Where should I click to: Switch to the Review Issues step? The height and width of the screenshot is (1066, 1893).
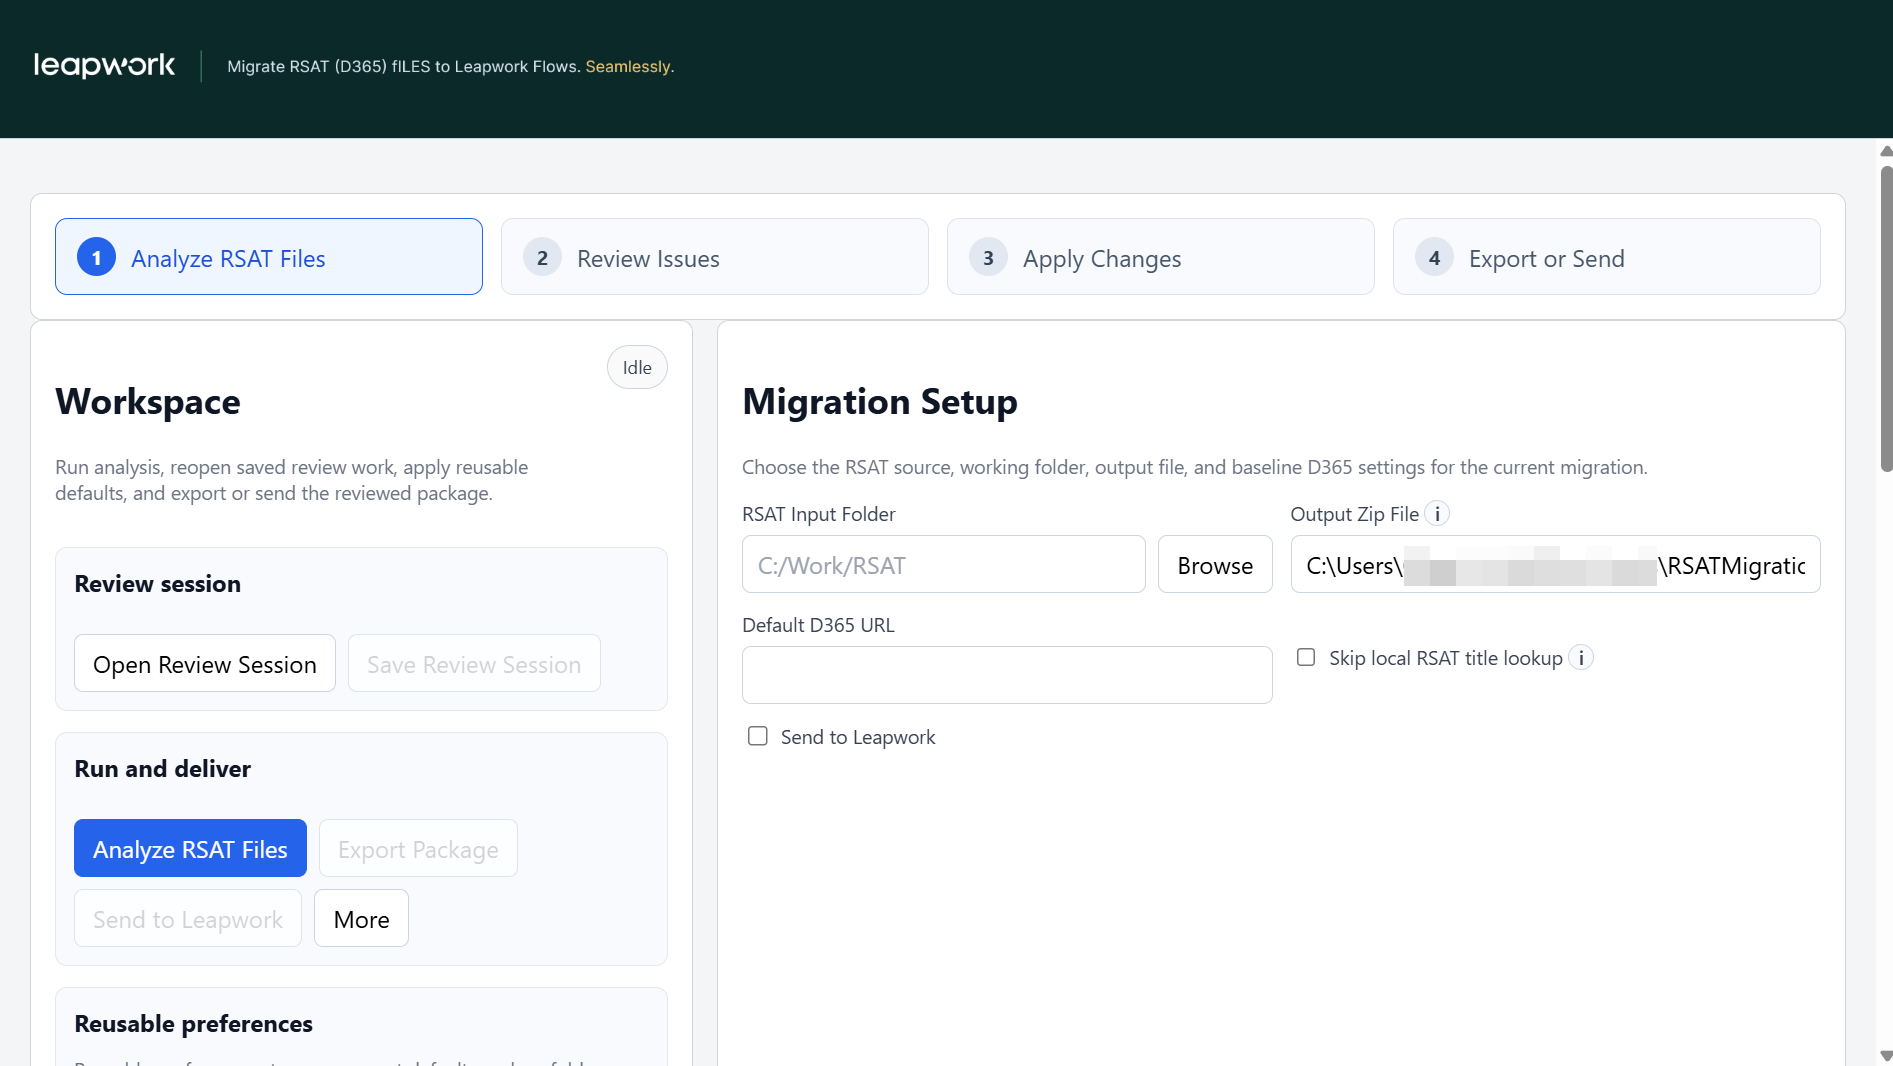715,257
